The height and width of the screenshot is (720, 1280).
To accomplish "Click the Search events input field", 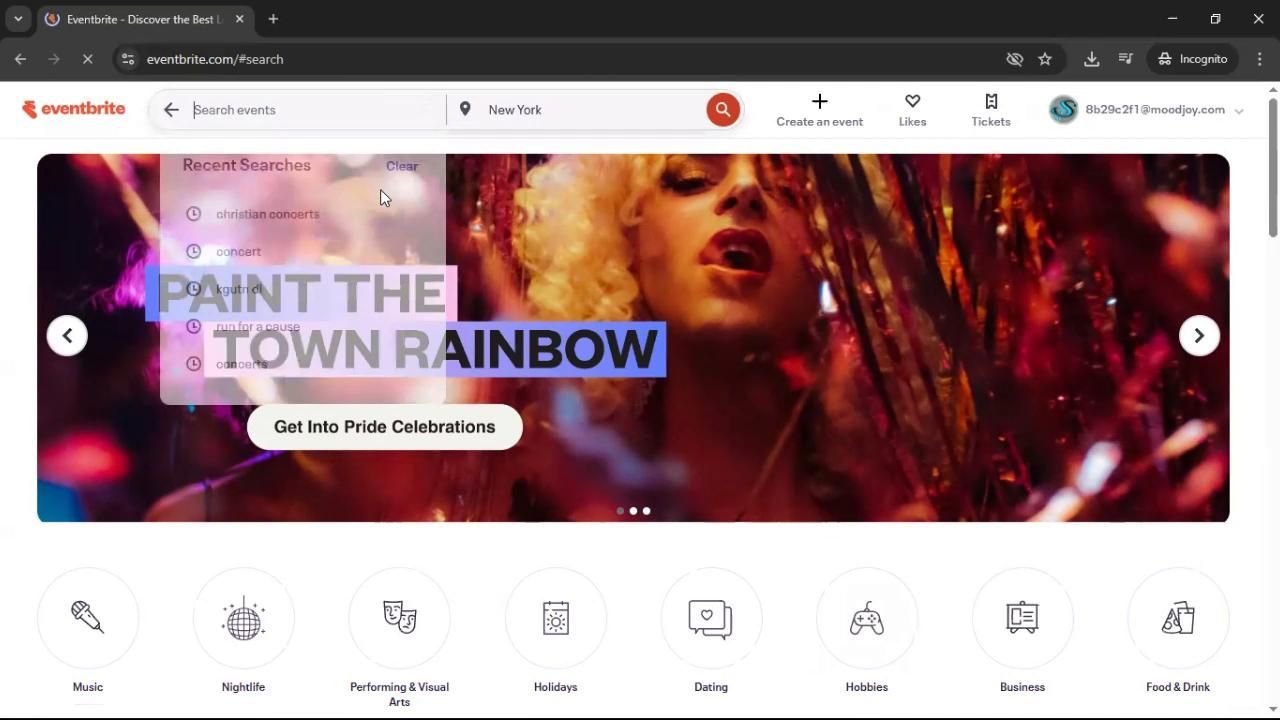I will [315, 110].
